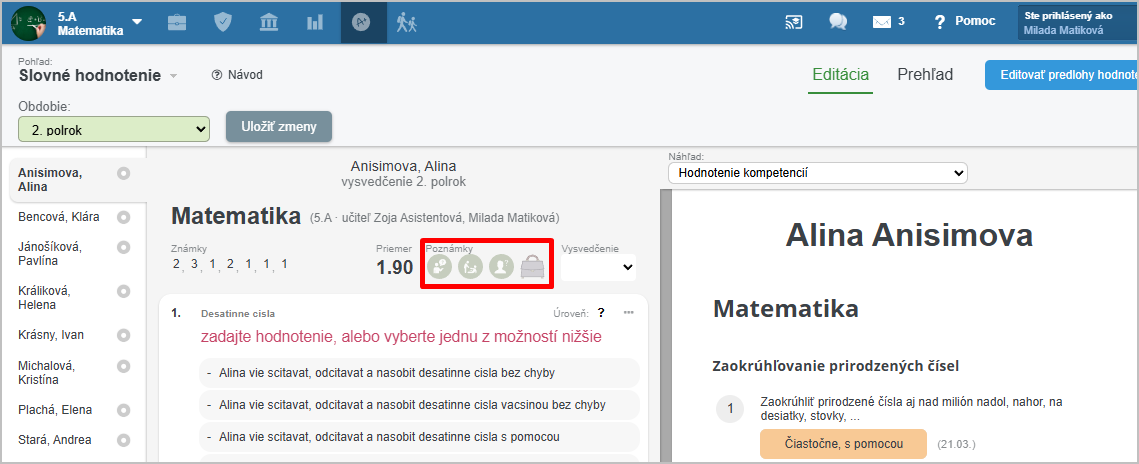Open the Náhľad Hodnotenie kompetencií dropdown
1139x464 pixels.
(x=818, y=173)
